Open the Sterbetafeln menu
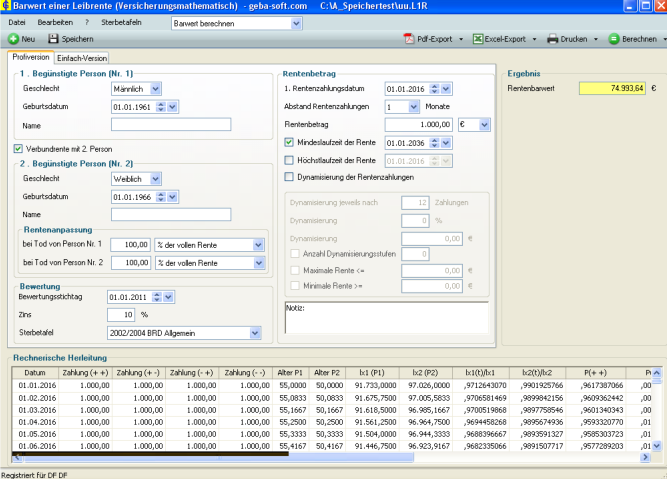 click(122, 22)
